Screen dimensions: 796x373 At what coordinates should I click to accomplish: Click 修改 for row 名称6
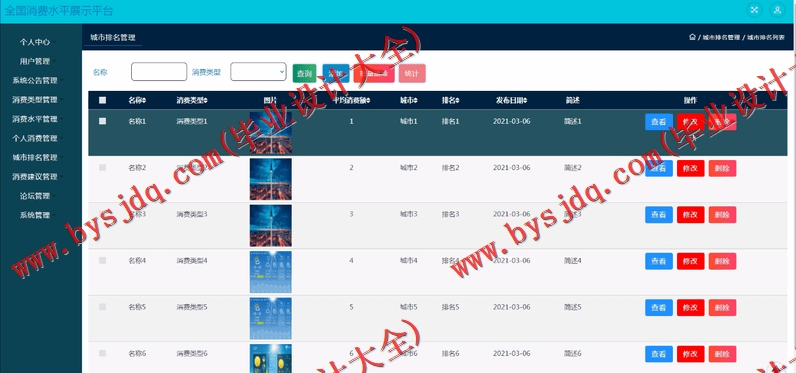pos(690,354)
